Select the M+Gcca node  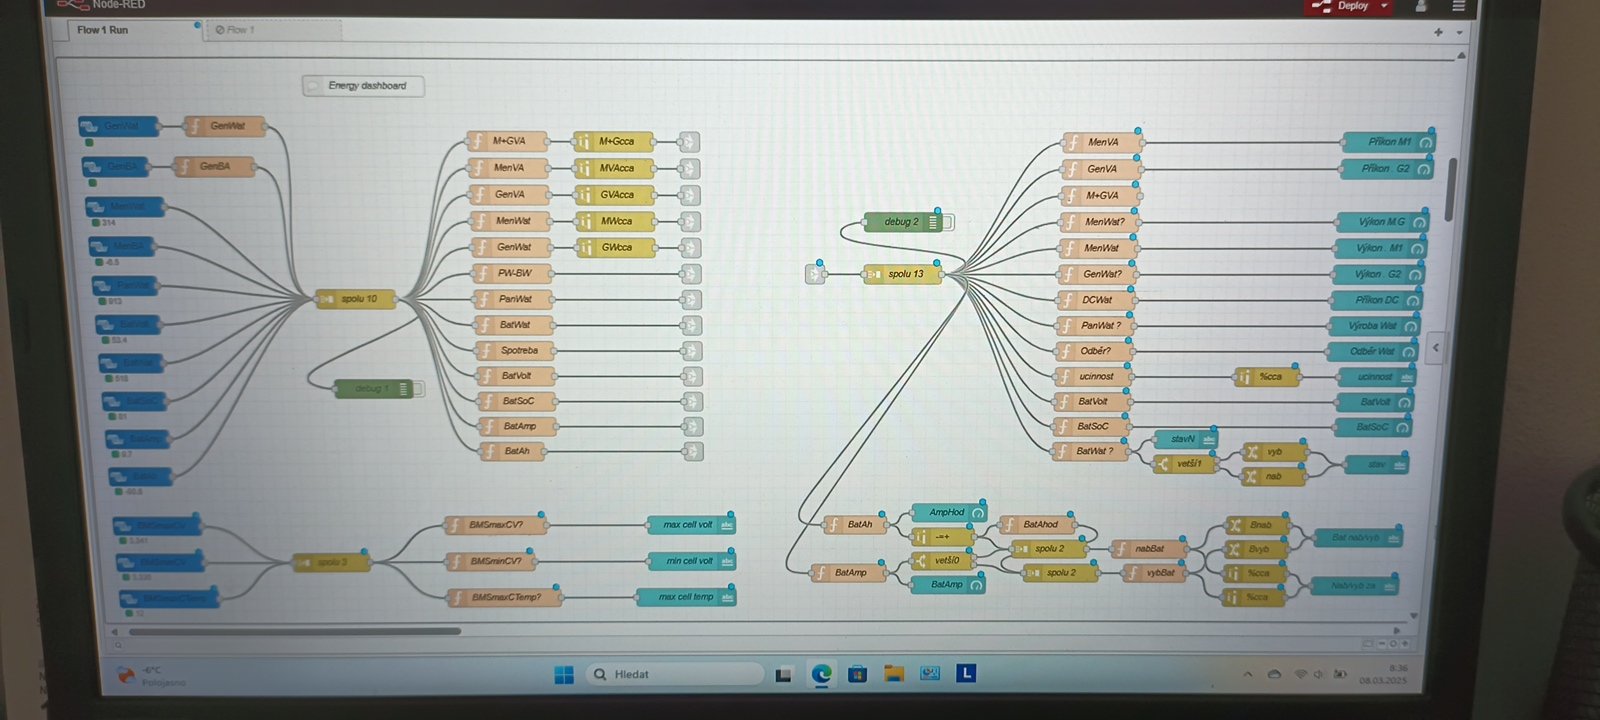[x=613, y=142]
